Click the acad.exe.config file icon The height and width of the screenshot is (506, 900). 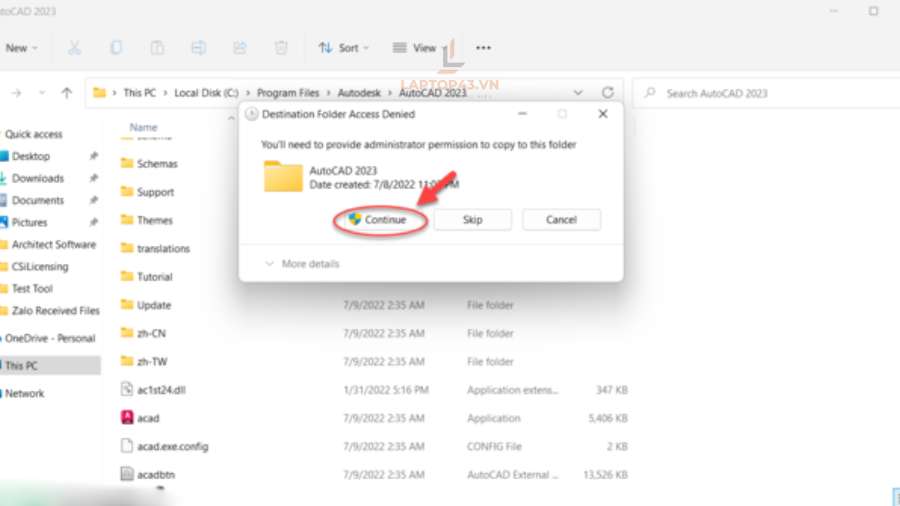coord(127,446)
